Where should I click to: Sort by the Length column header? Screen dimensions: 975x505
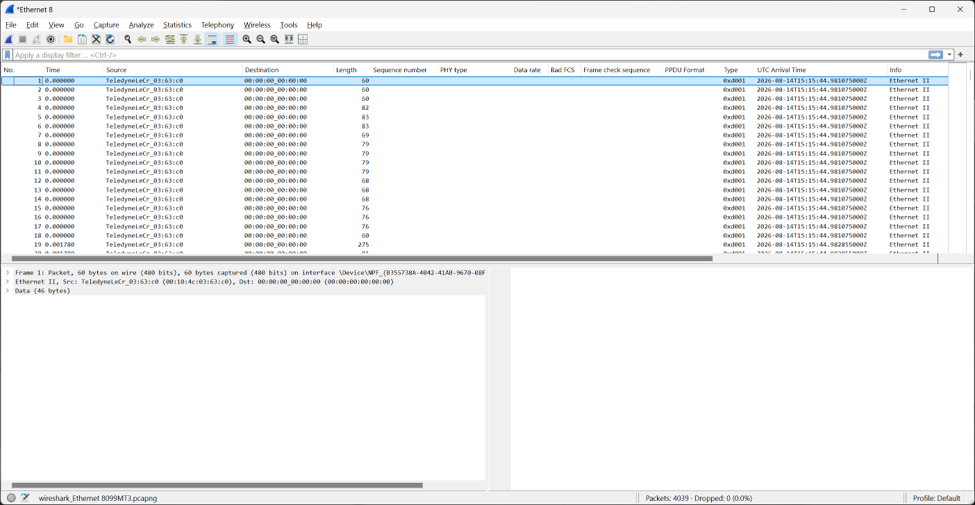coord(352,70)
